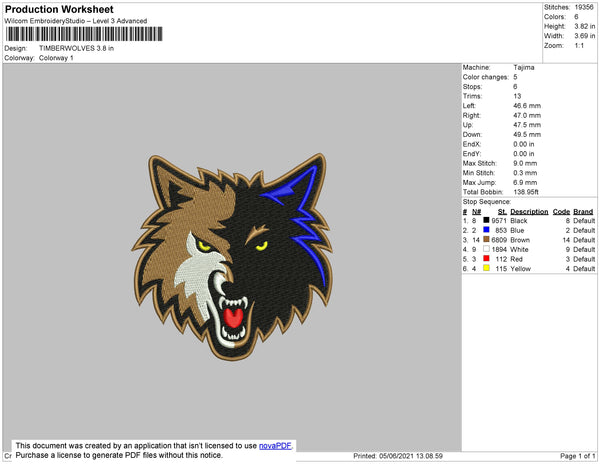
Task: Select the machine value 'Tajima'
Action: 524,67
